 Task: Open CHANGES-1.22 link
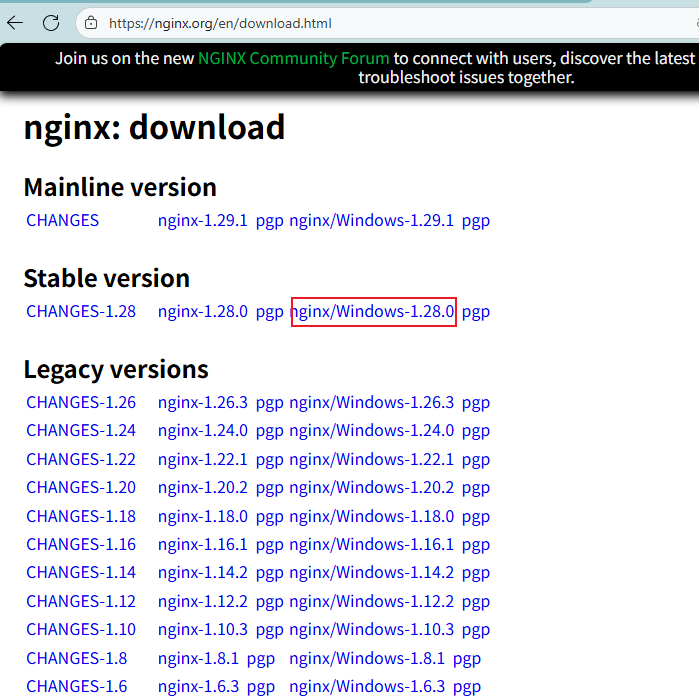tap(81, 459)
